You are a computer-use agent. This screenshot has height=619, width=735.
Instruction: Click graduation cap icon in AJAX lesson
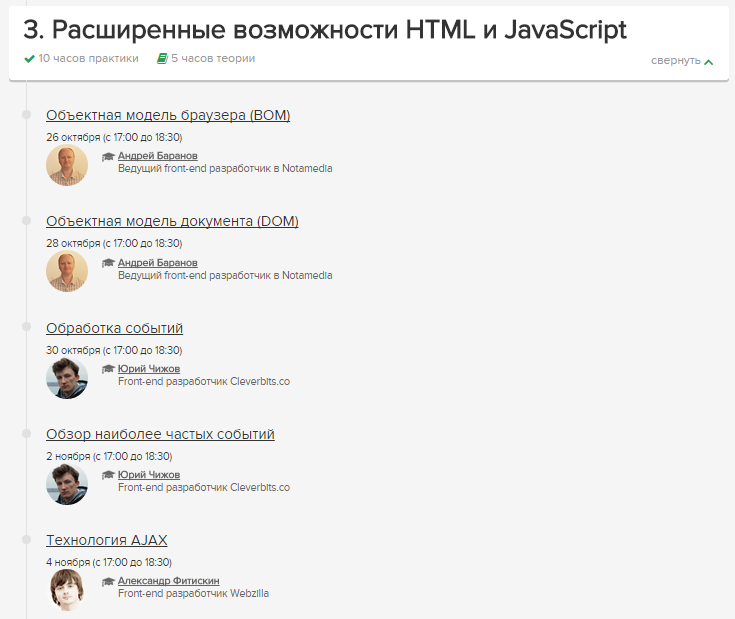coord(108,581)
